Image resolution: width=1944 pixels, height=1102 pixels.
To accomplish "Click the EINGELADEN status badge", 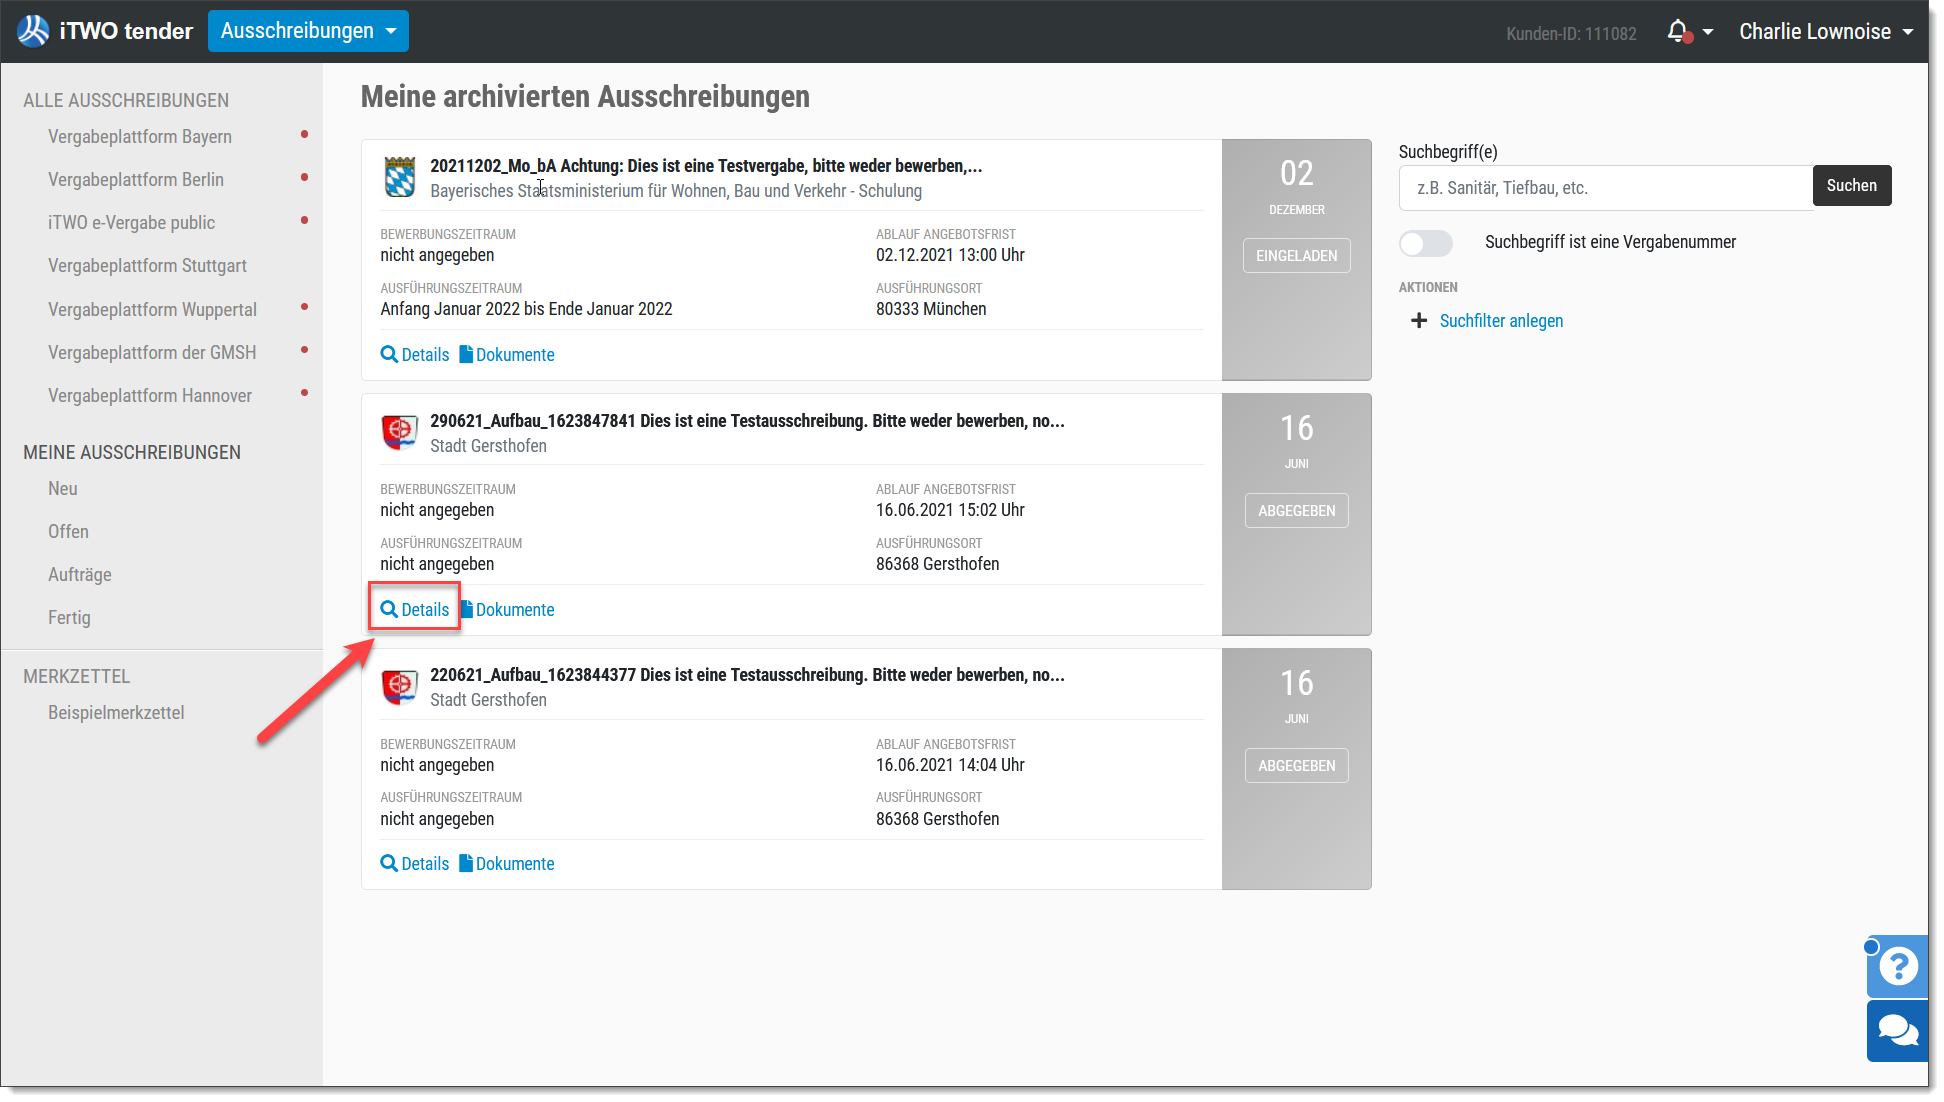I will tap(1296, 256).
